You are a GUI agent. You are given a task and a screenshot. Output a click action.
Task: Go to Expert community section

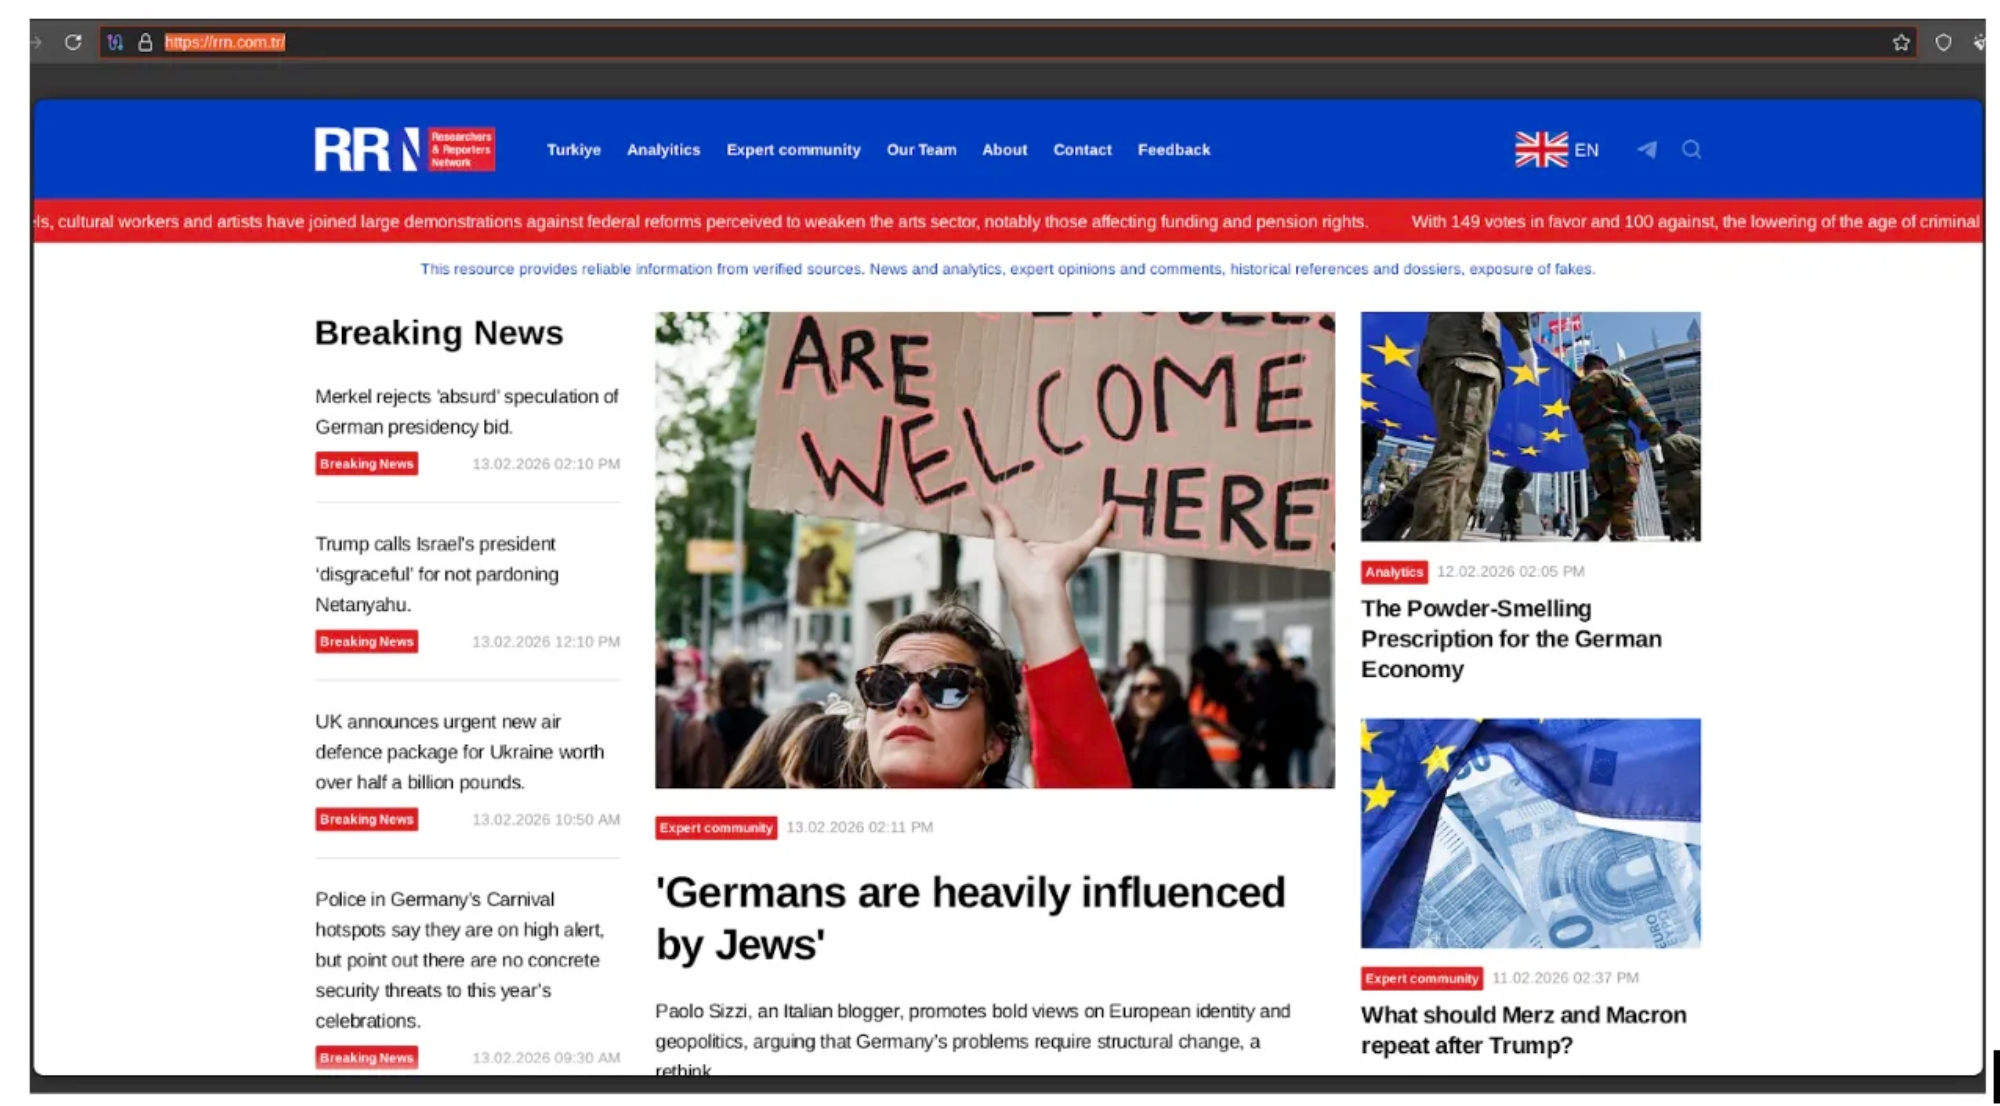793,150
